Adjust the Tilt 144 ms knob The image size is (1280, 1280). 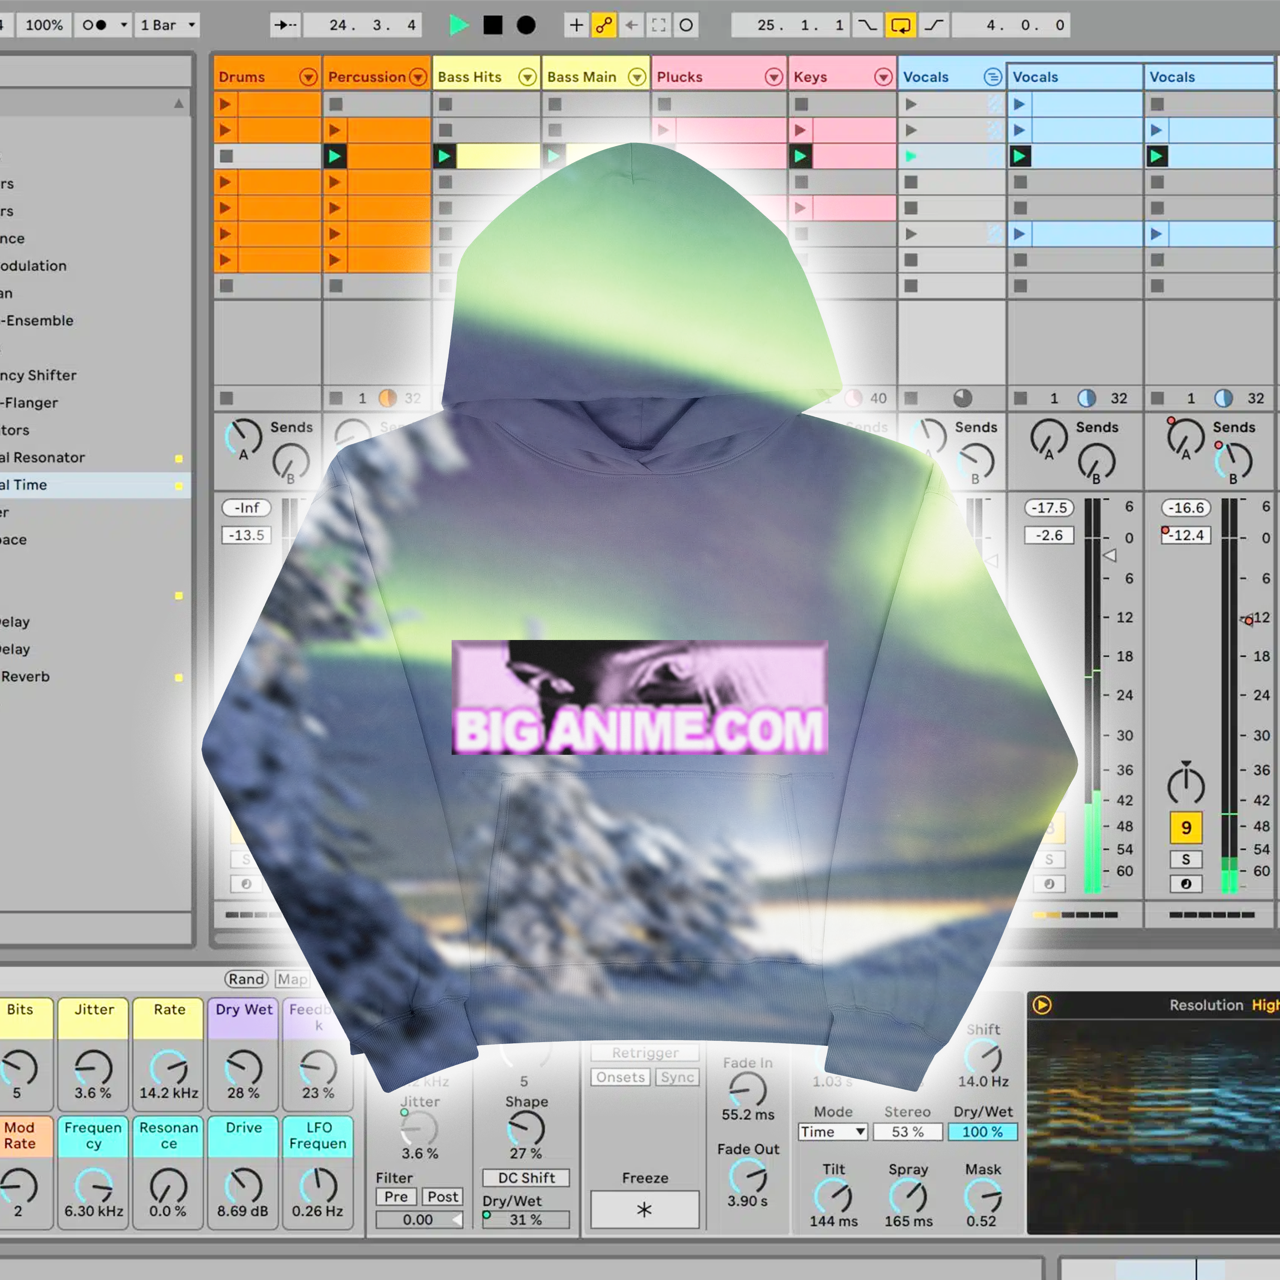[x=834, y=1196]
